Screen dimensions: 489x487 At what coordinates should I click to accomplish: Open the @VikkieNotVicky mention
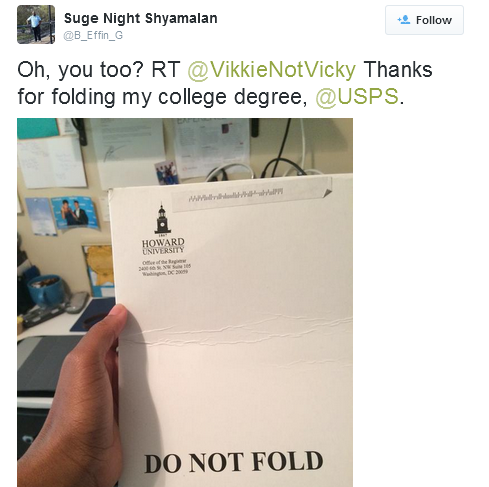(271, 70)
